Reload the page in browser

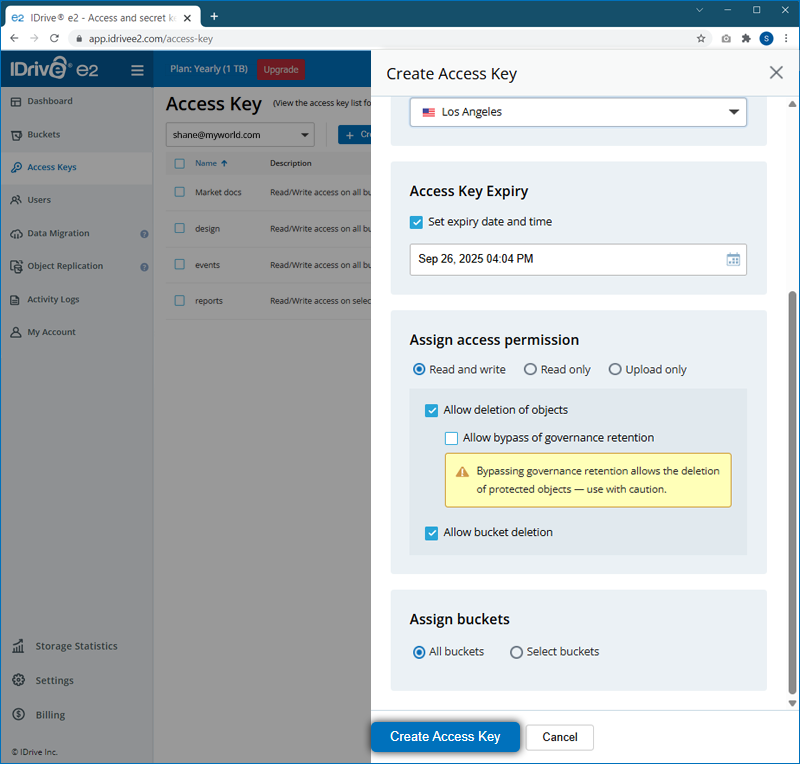55,39
